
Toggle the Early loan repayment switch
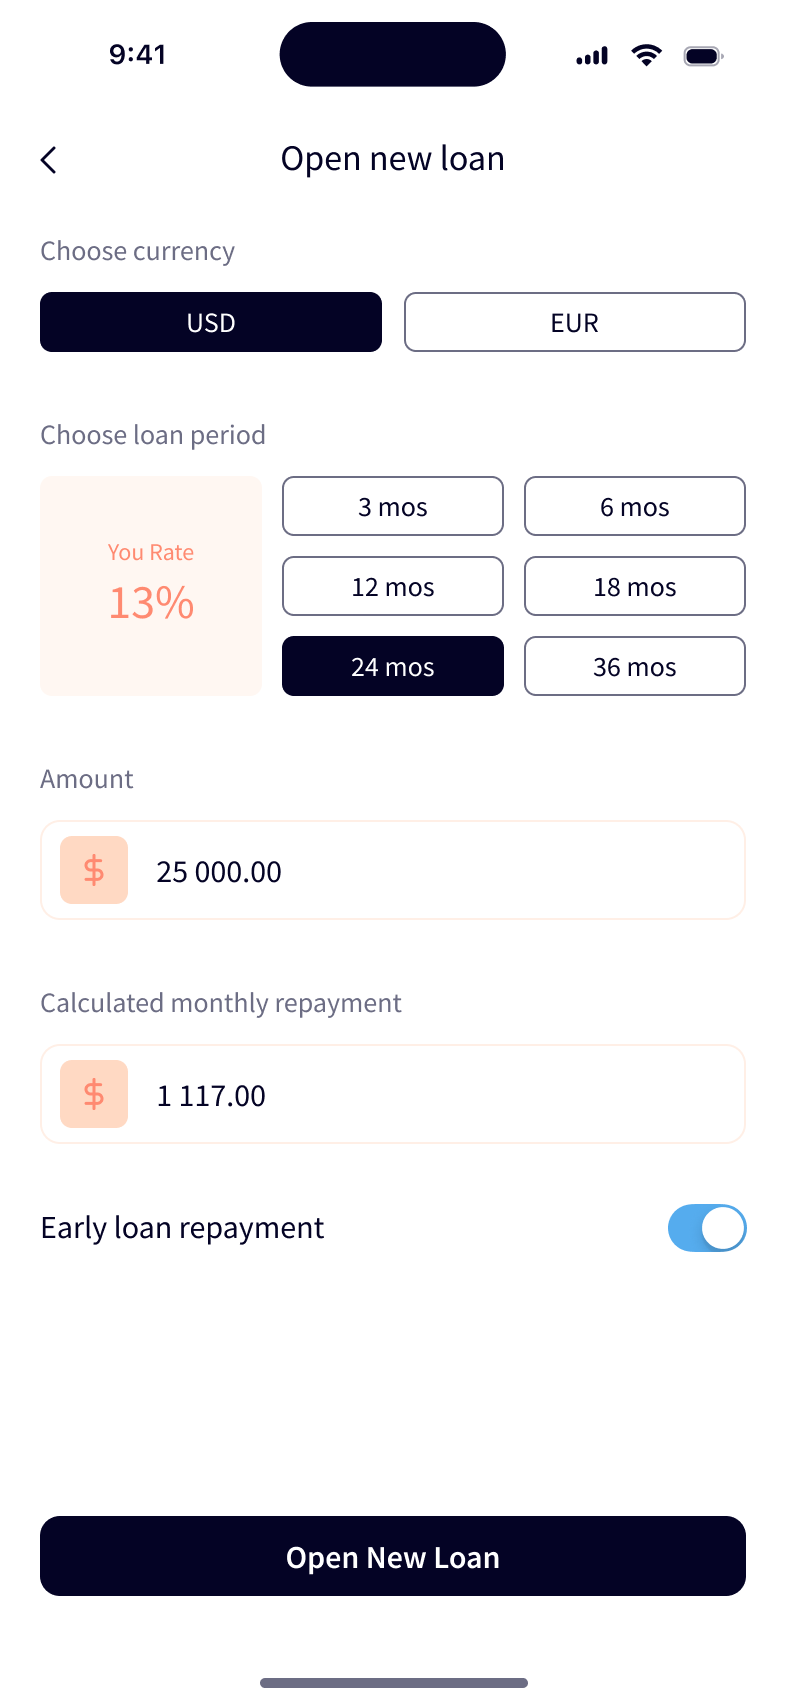[x=707, y=1228]
